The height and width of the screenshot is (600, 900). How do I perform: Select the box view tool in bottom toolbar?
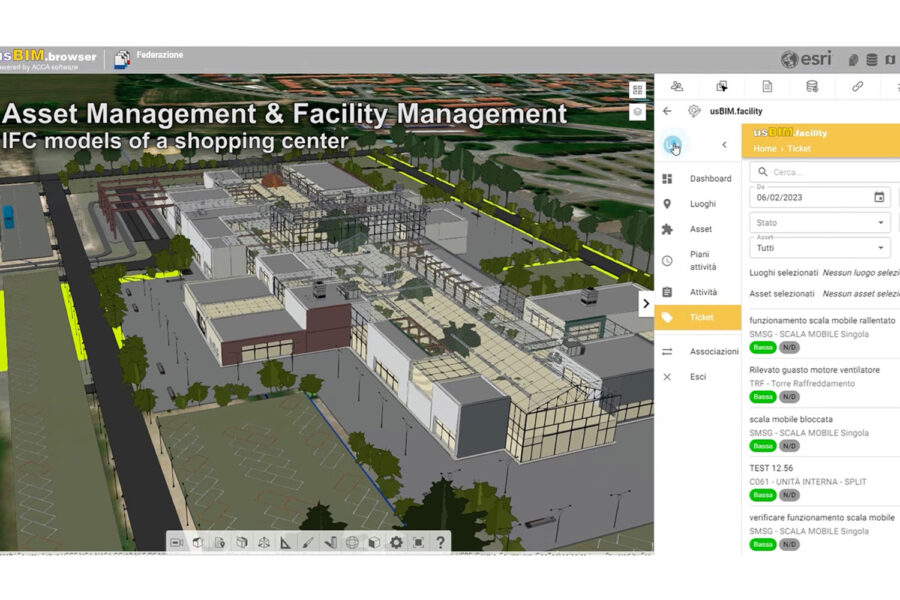pos(198,543)
